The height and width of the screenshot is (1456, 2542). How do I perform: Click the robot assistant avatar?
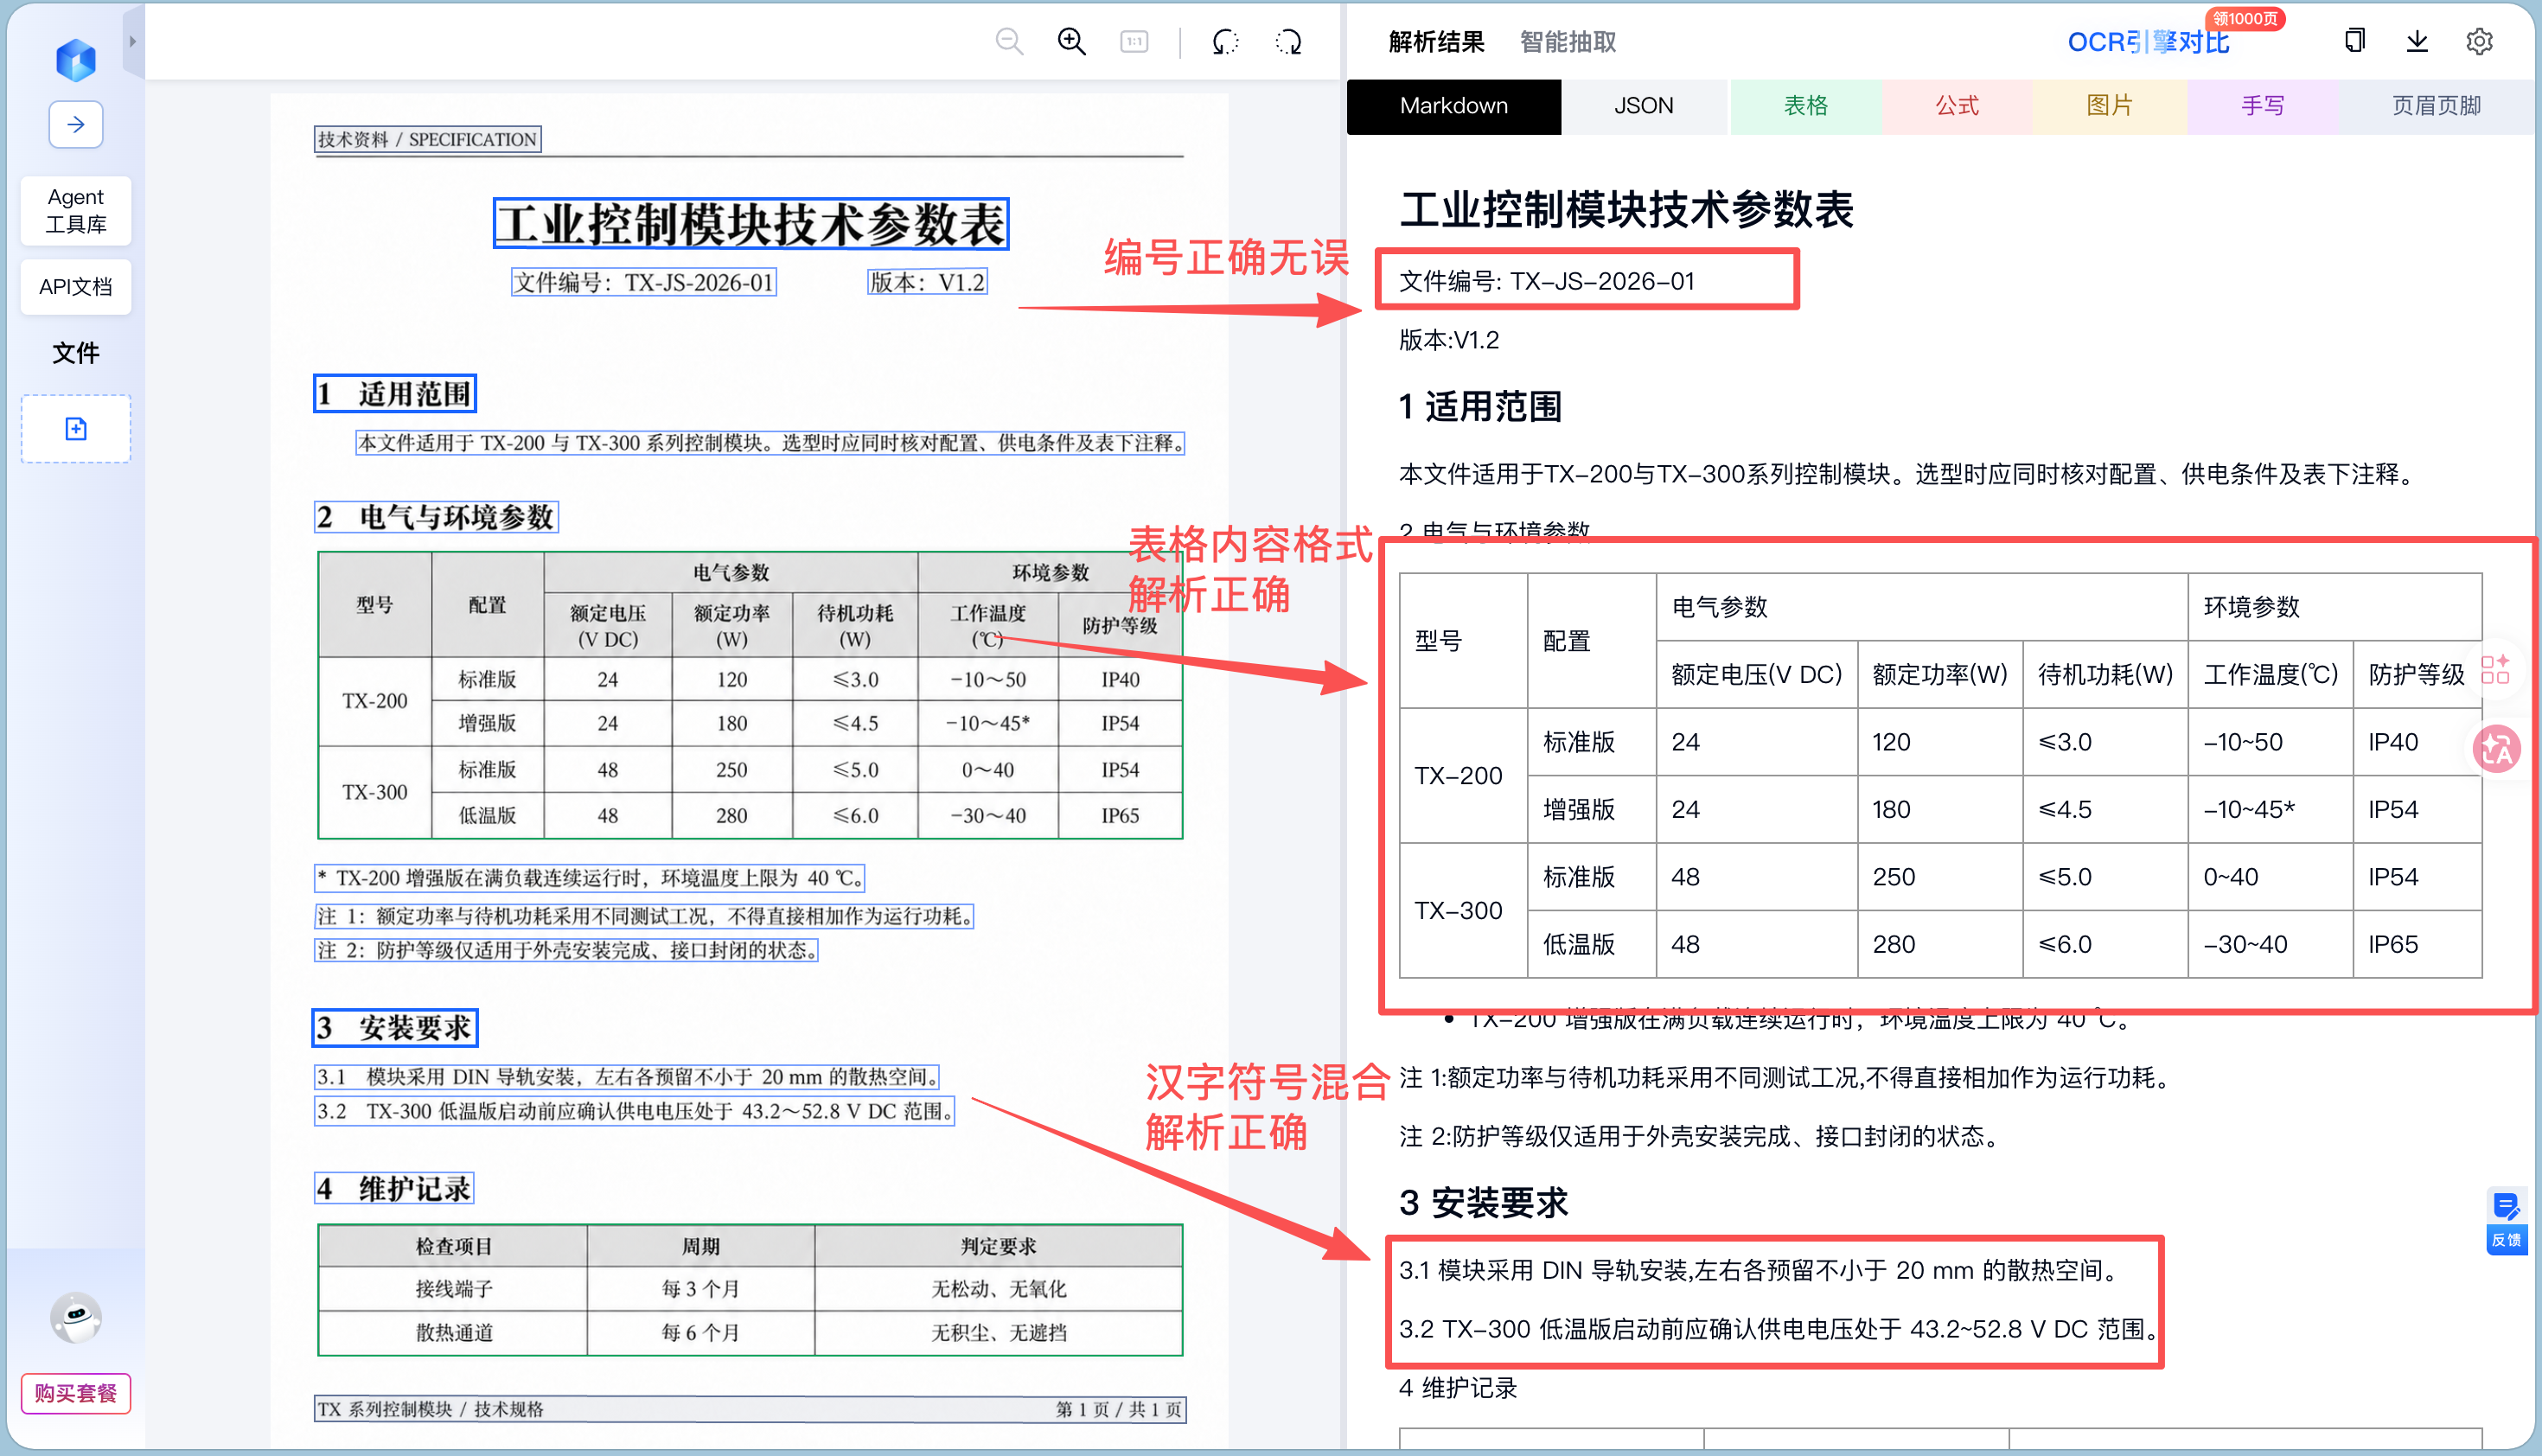pyautogui.click(x=76, y=1317)
